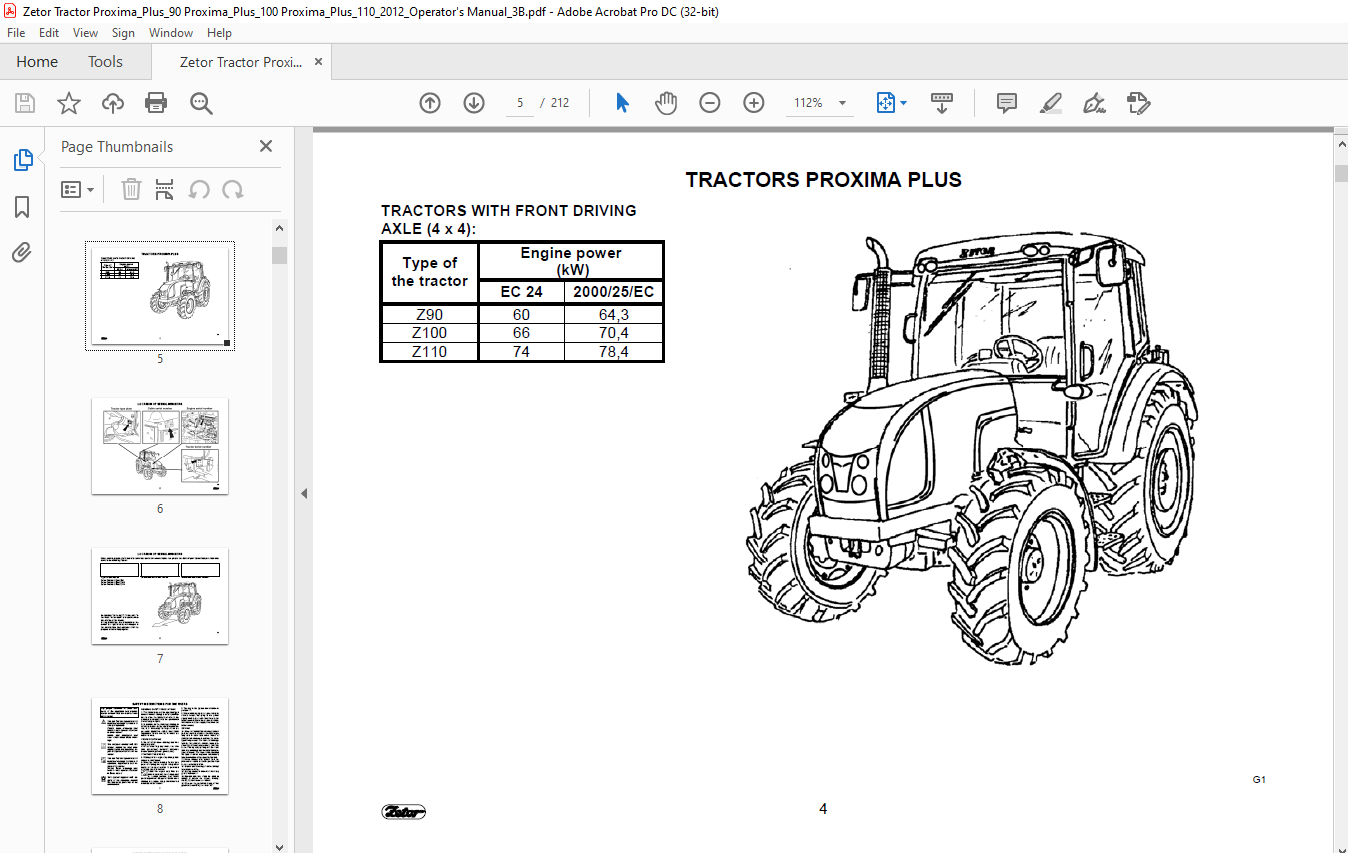Select page 8 thumbnail
Viewport: 1348px width, 853px height.
pyautogui.click(x=160, y=746)
